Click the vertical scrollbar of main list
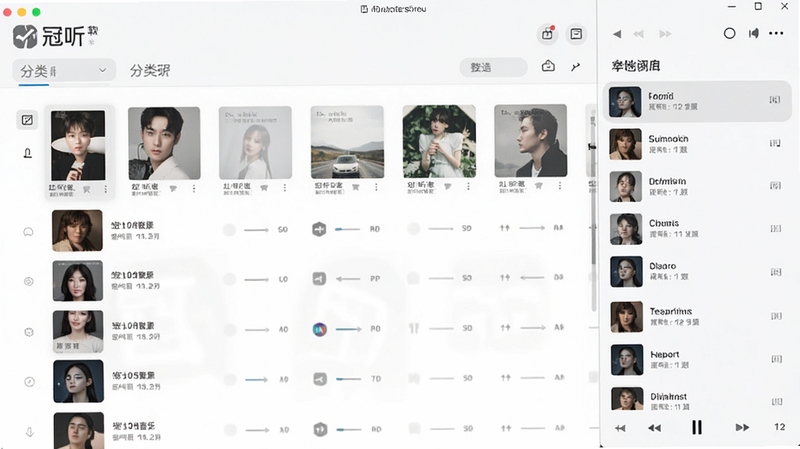Image resolution: width=800 pixels, height=449 pixels. [x=594, y=209]
